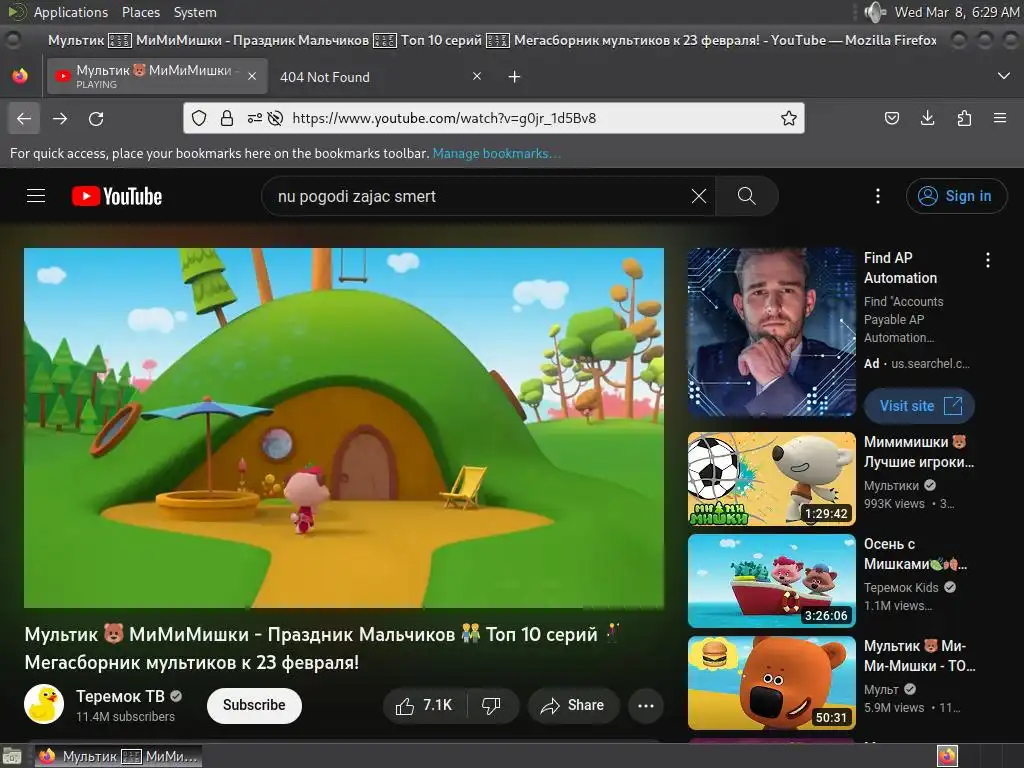Click the show desktop icon in bottom panel

pos(12,756)
